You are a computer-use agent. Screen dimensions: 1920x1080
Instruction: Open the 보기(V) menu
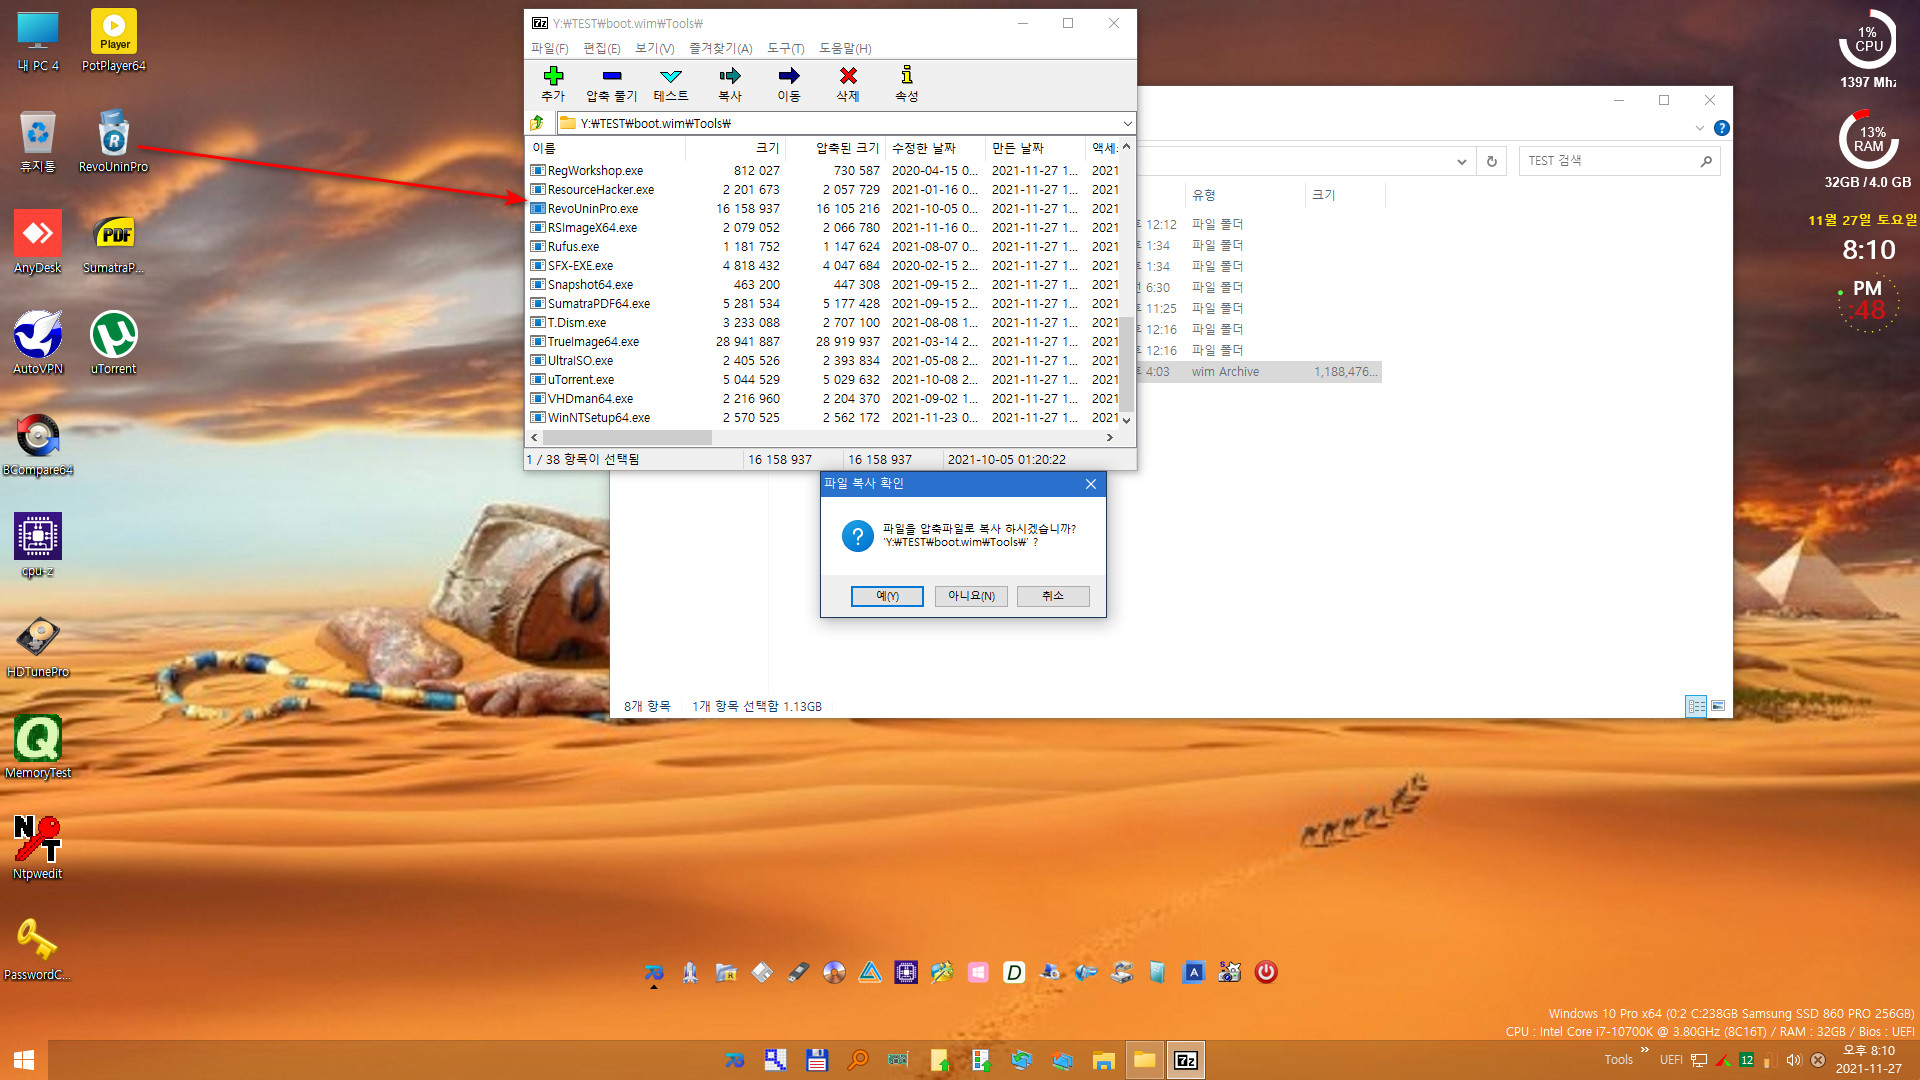654,48
